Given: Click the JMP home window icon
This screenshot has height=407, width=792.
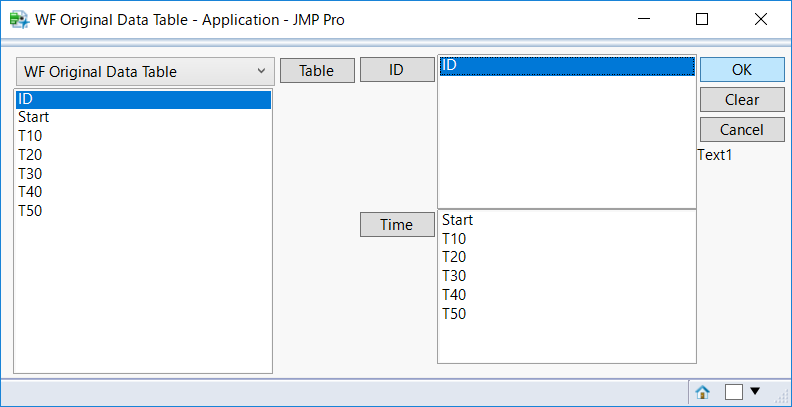Looking at the screenshot, I should pos(703,391).
